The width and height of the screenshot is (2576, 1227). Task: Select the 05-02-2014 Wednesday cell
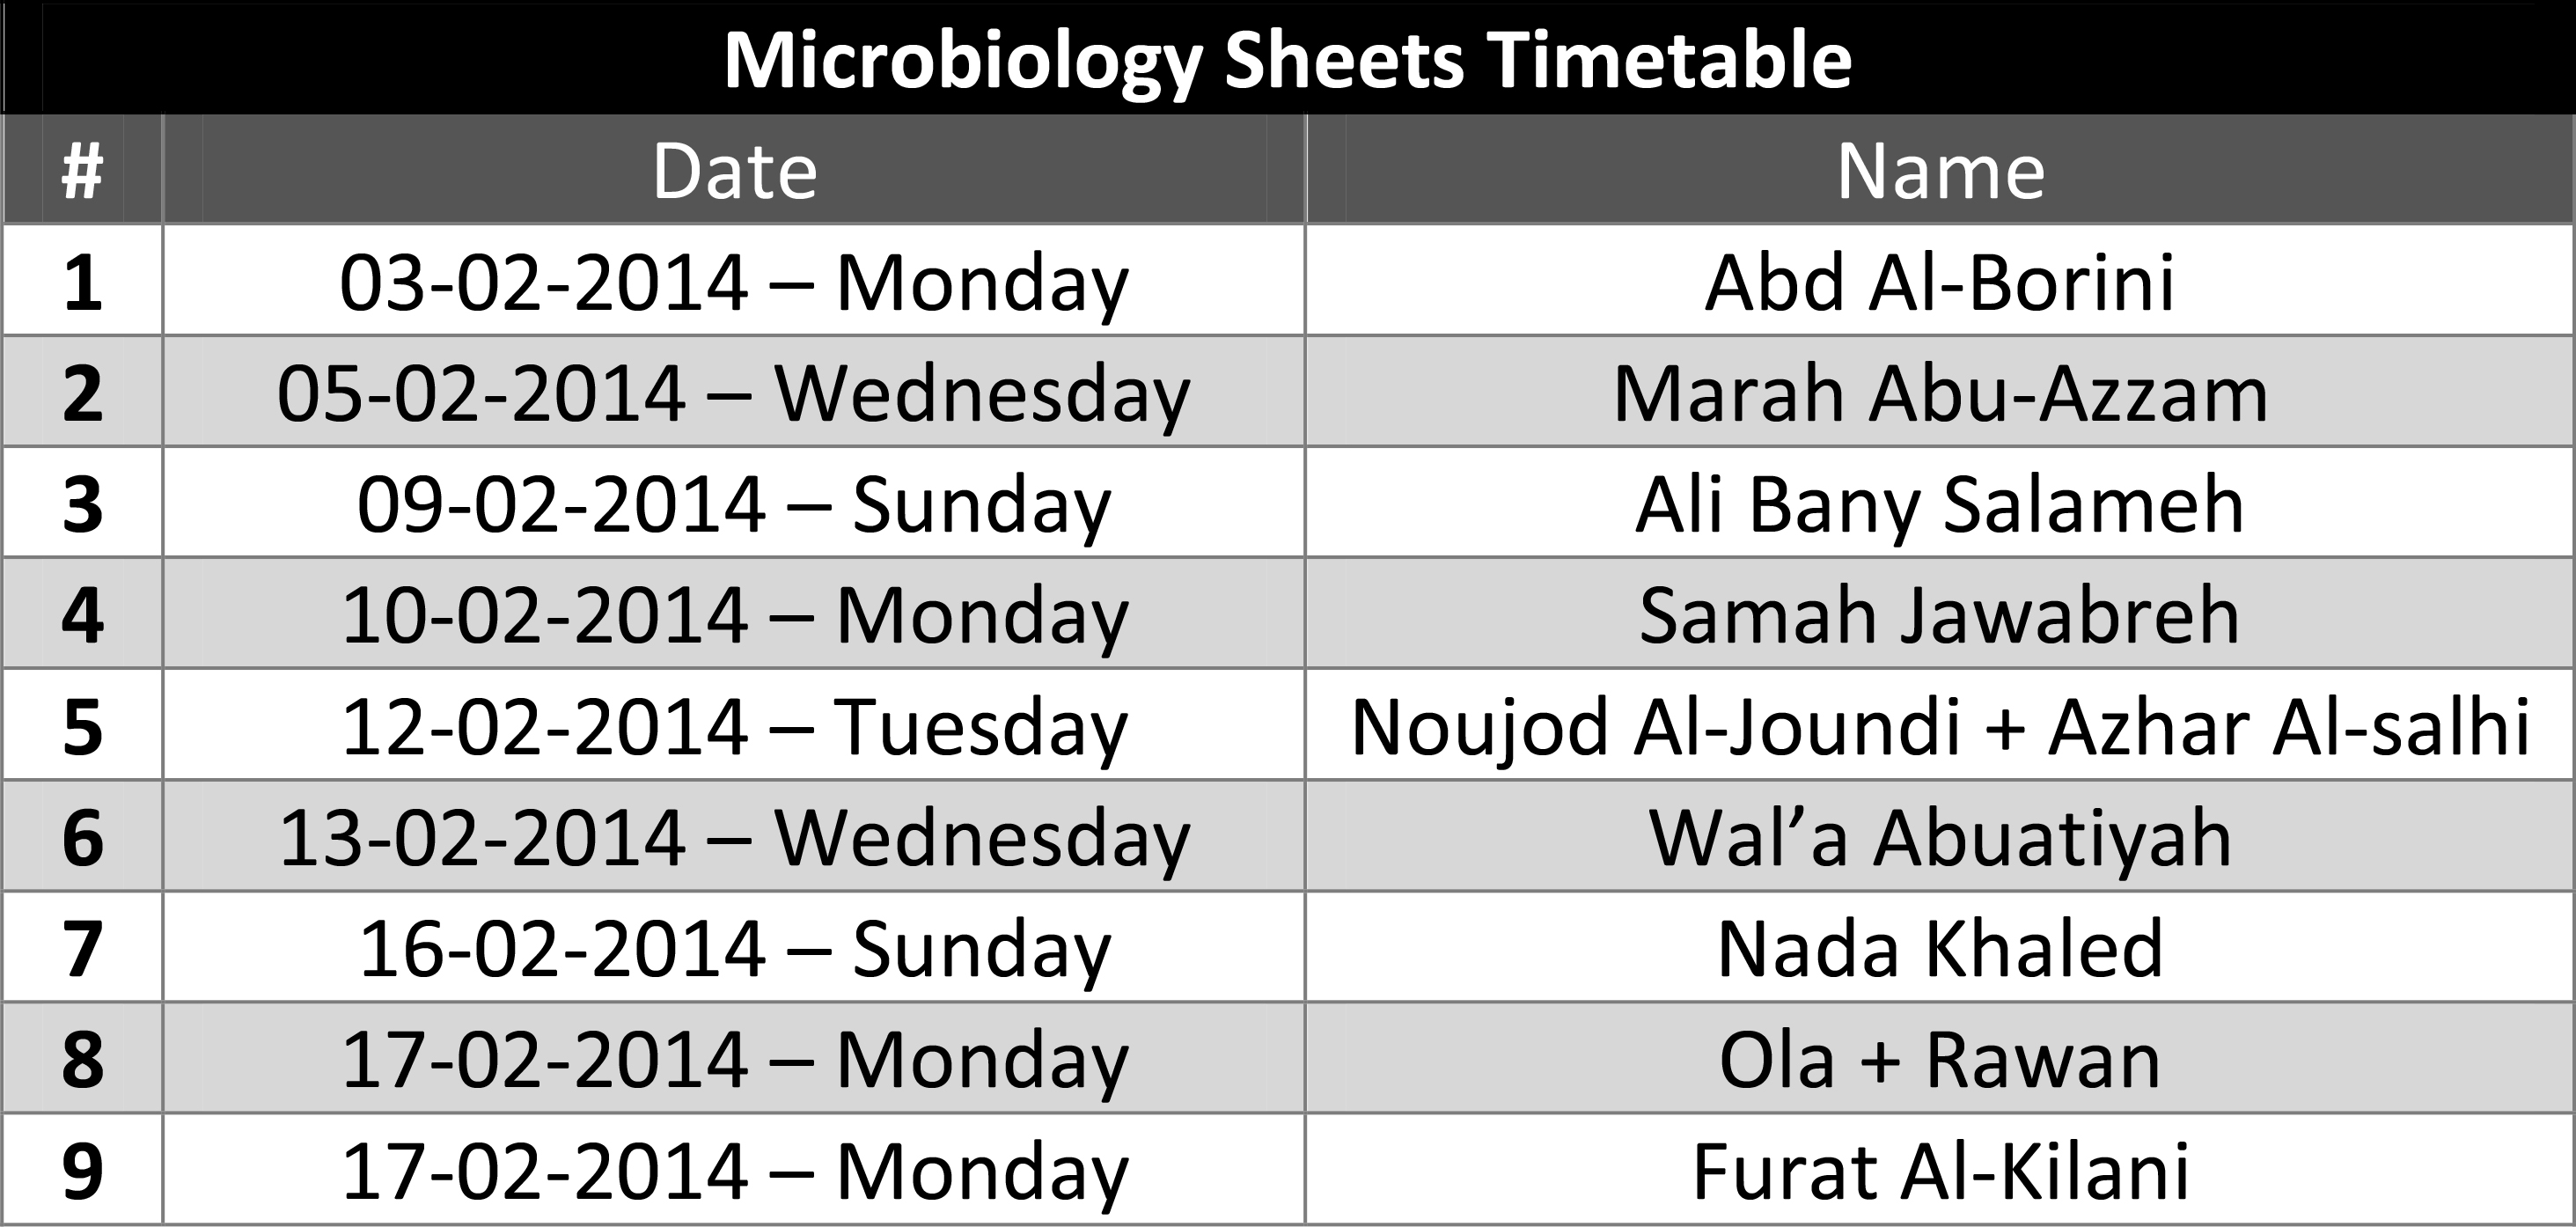[734, 392]
